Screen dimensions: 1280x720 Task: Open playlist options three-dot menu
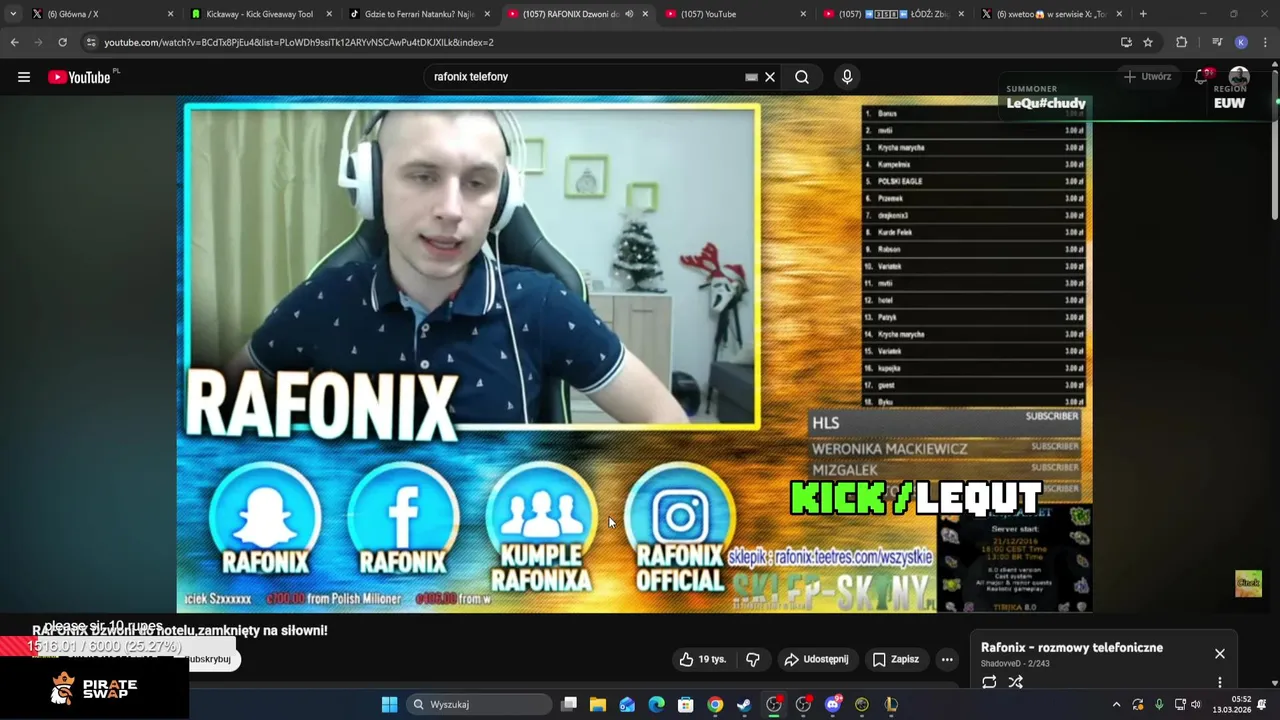click(1220, 682)
